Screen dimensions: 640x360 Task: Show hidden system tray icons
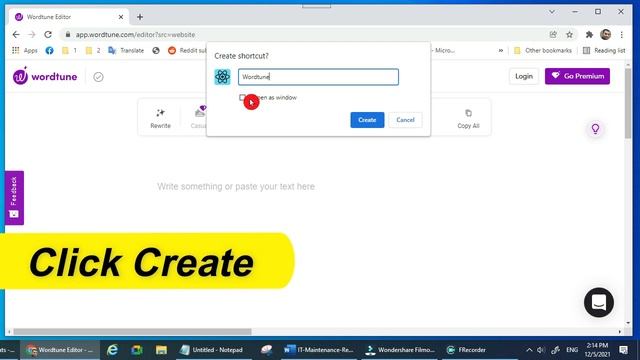pos(529,350)
